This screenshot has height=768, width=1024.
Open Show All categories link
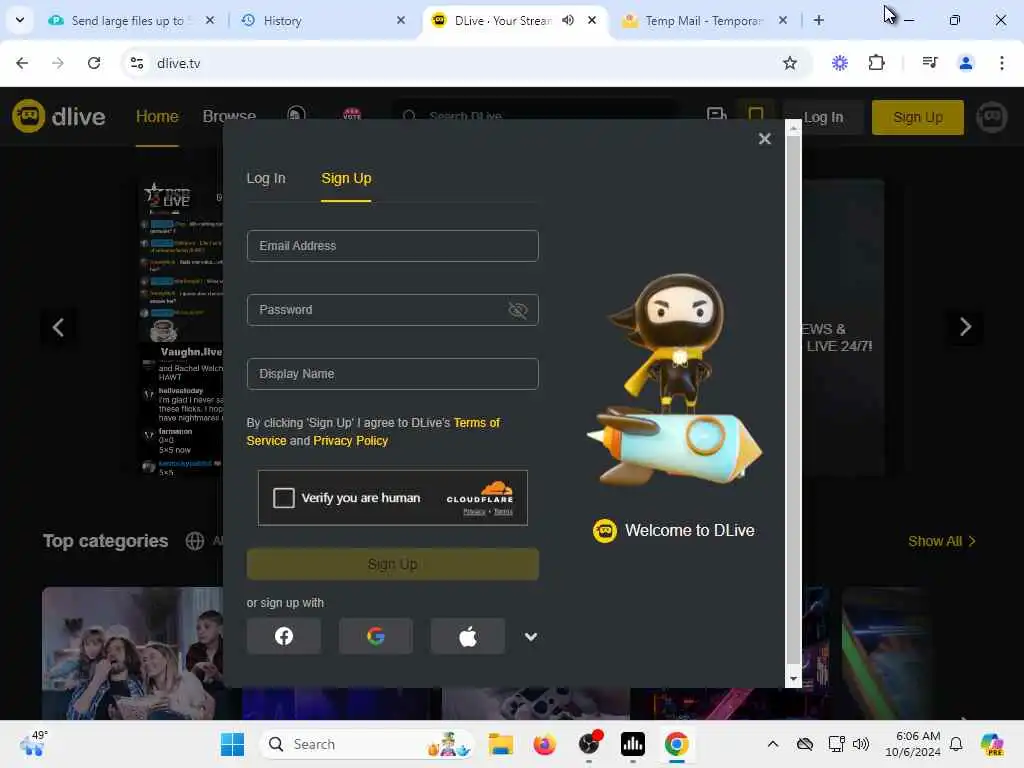click(x=942, y=541)
